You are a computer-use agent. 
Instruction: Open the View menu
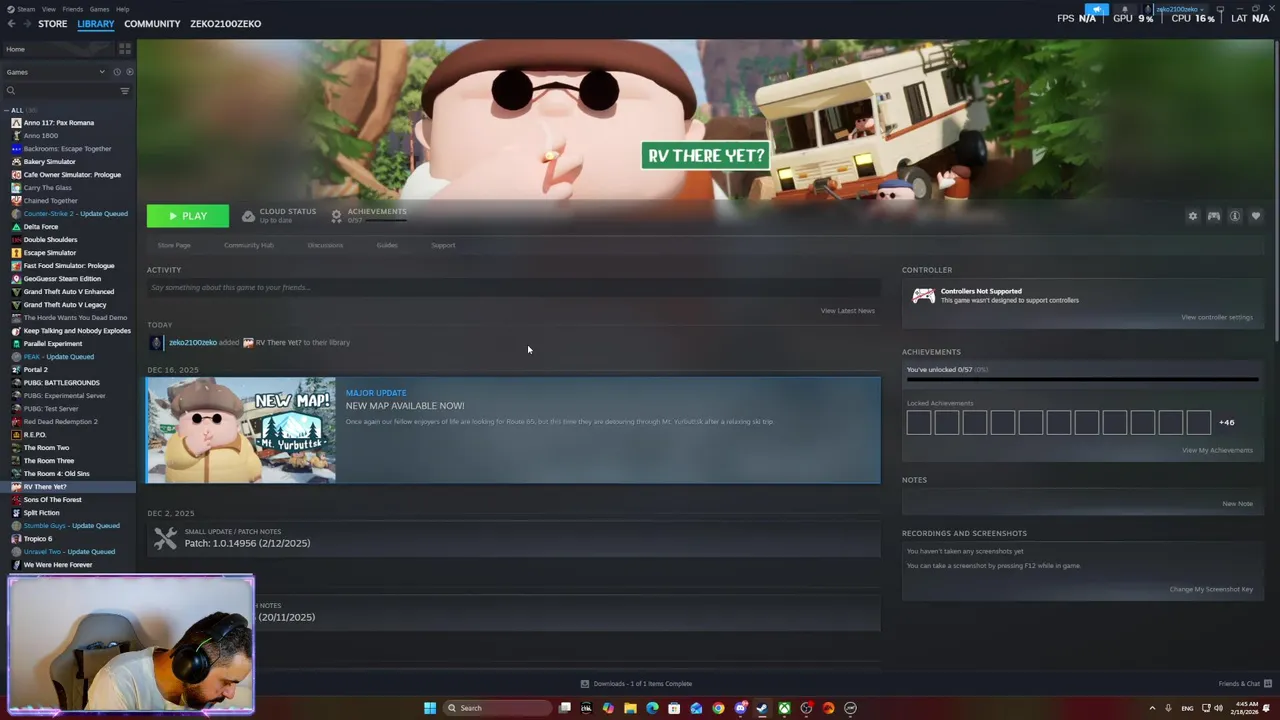click(x=49, y=9)
